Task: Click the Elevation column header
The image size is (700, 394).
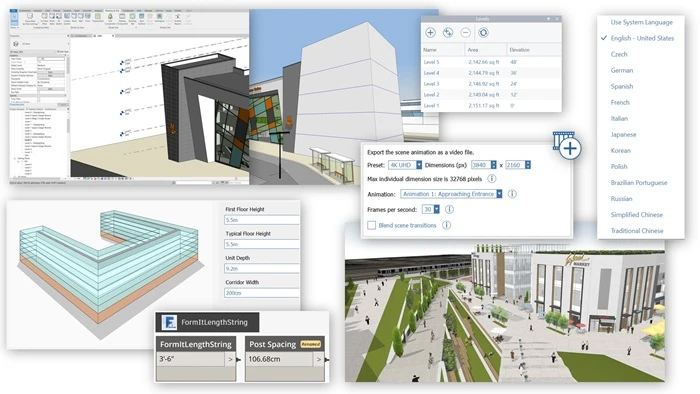Action: (x=520, y=50)
